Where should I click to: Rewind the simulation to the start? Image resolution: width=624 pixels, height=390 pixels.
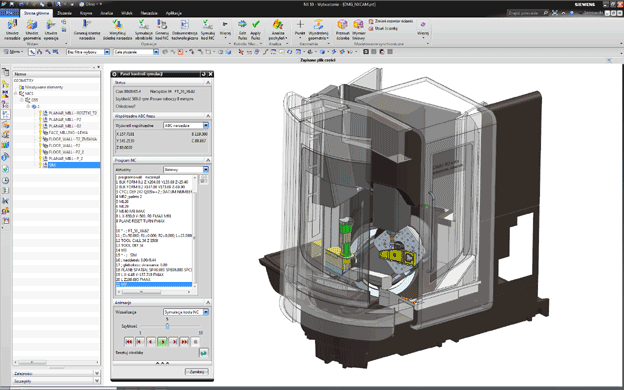129,341
